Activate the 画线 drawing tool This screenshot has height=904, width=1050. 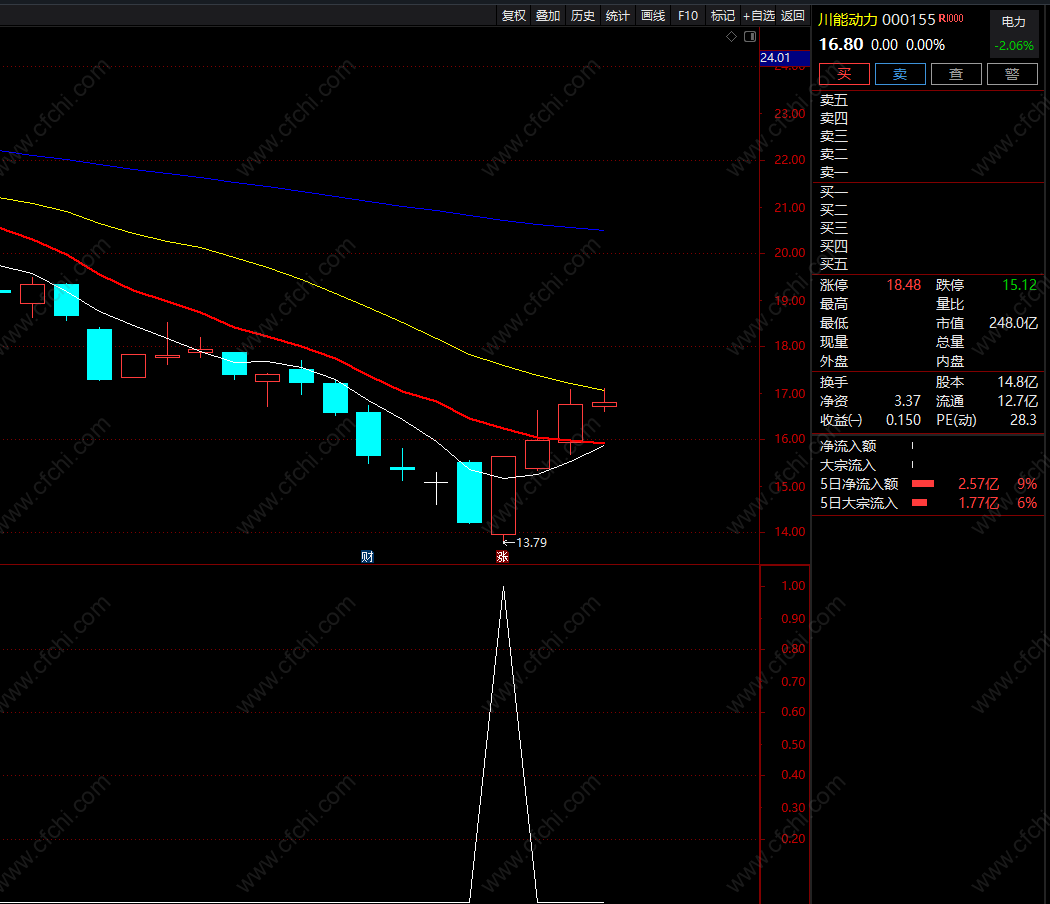[653, 15]
